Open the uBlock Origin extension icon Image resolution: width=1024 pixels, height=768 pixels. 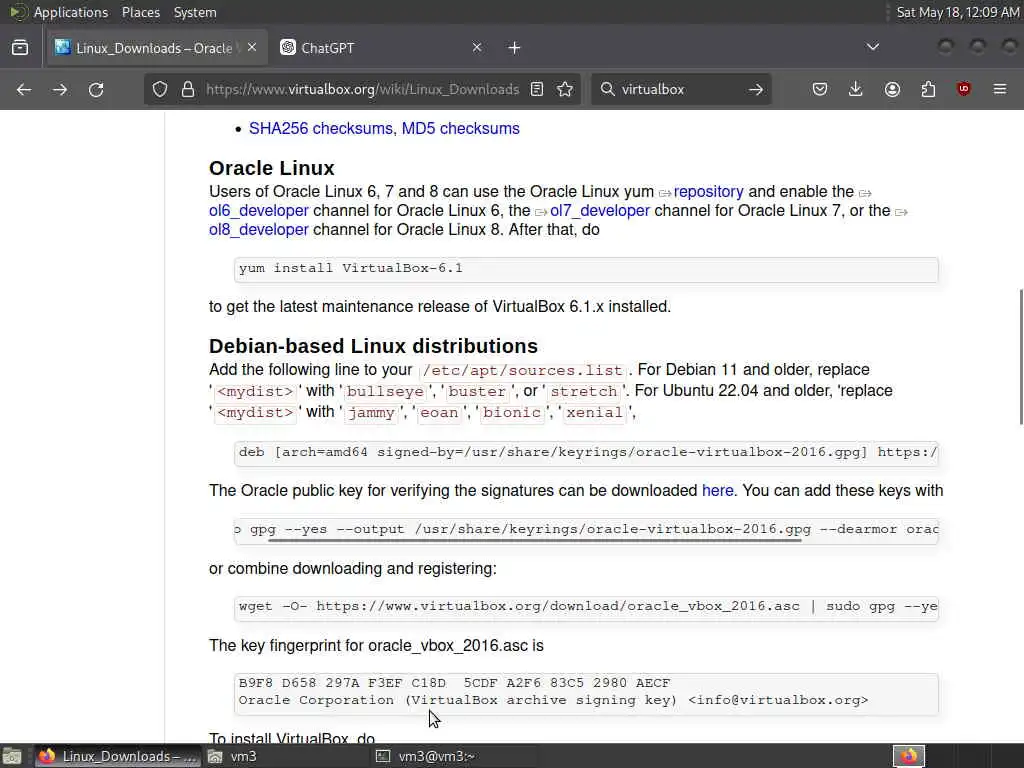pos(964,89)
